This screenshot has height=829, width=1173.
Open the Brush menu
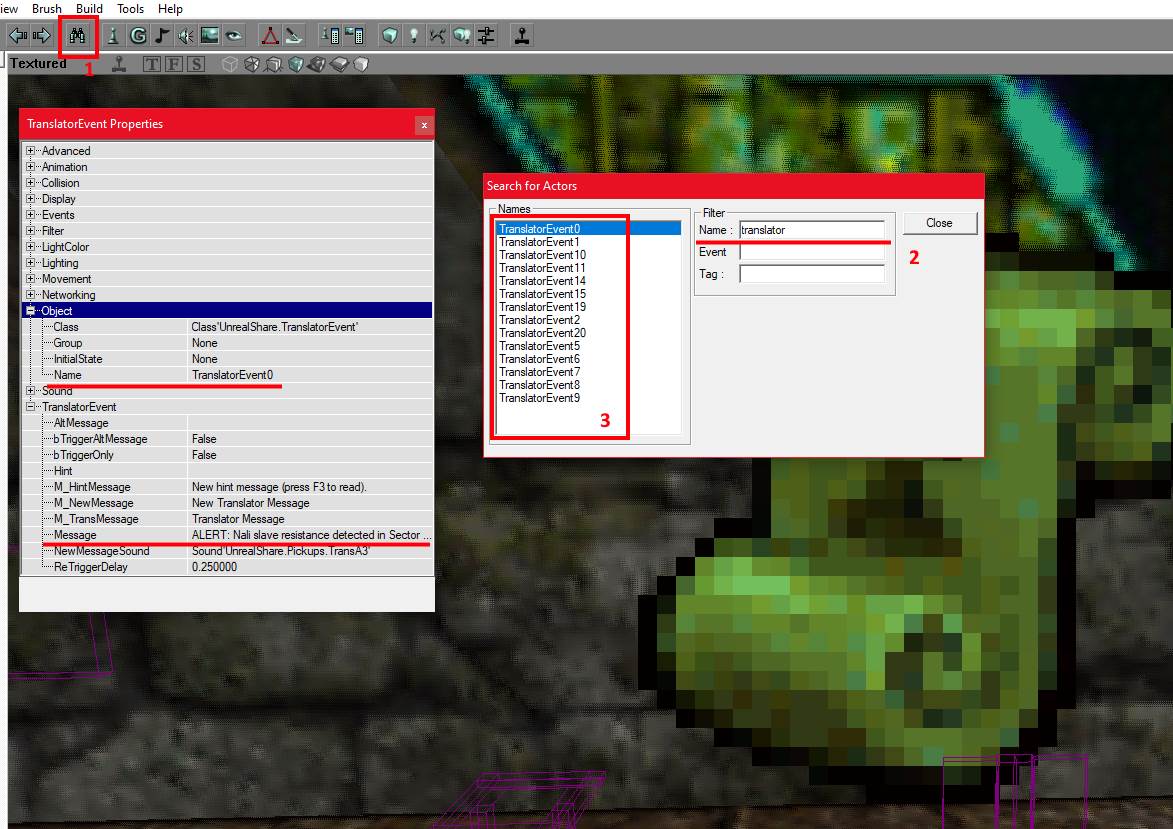click(x=46, y=9)
